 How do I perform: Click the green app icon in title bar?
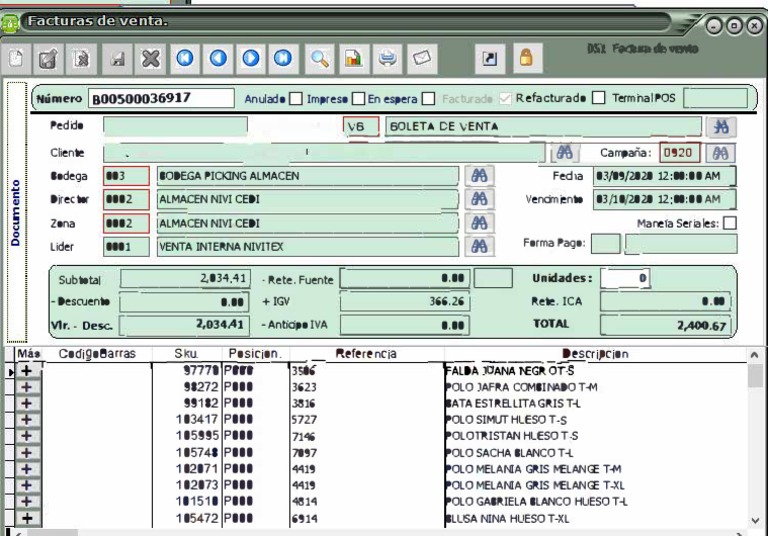click(x=10, y=22)
